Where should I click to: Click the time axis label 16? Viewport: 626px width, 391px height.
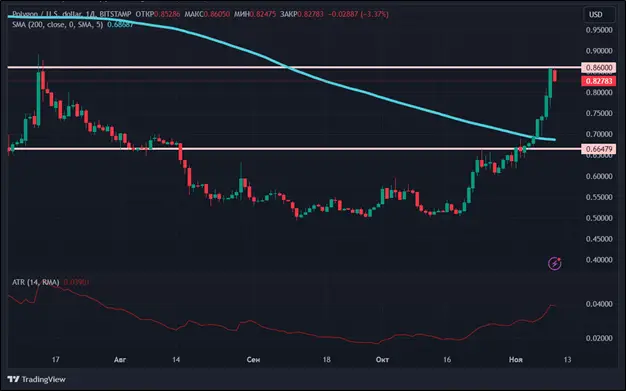pyautogui.click(x=447, y=360)
